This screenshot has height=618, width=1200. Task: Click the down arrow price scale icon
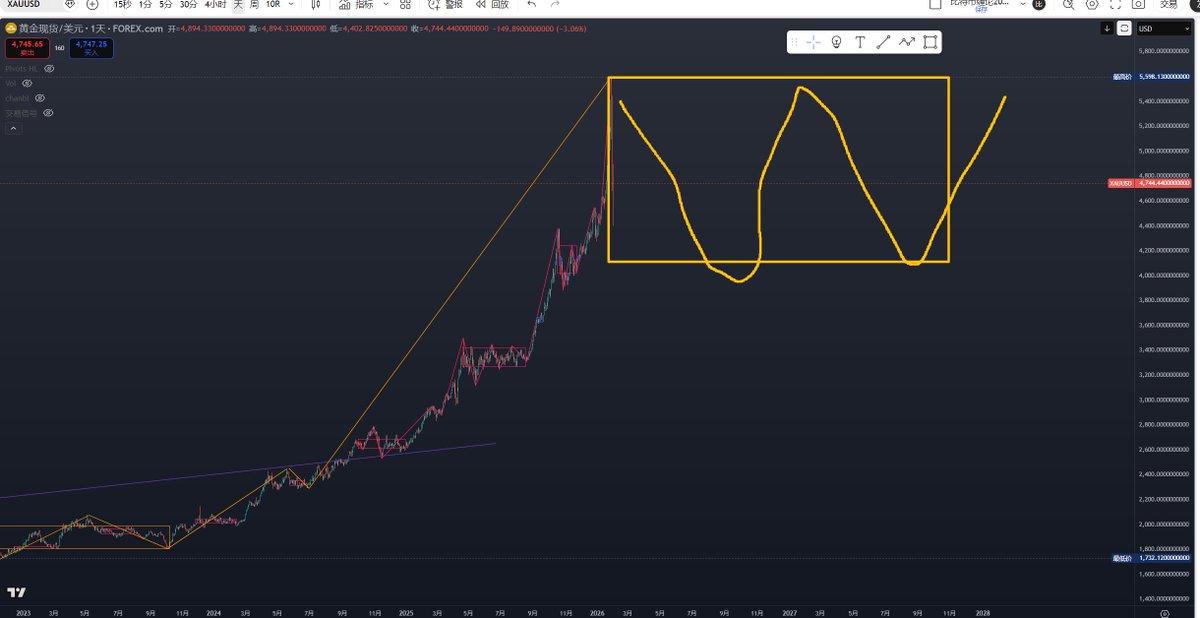coord(1107,28)
